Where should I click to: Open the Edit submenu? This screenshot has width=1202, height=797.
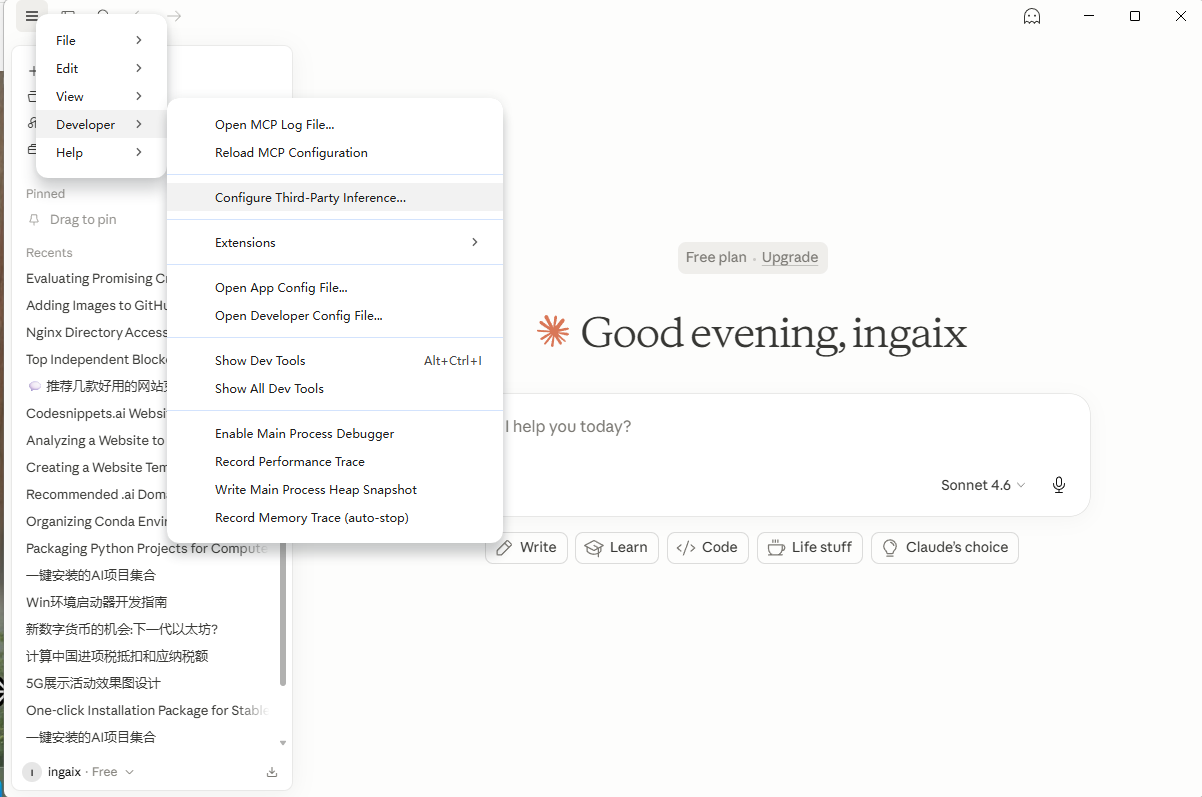(101, 68)
